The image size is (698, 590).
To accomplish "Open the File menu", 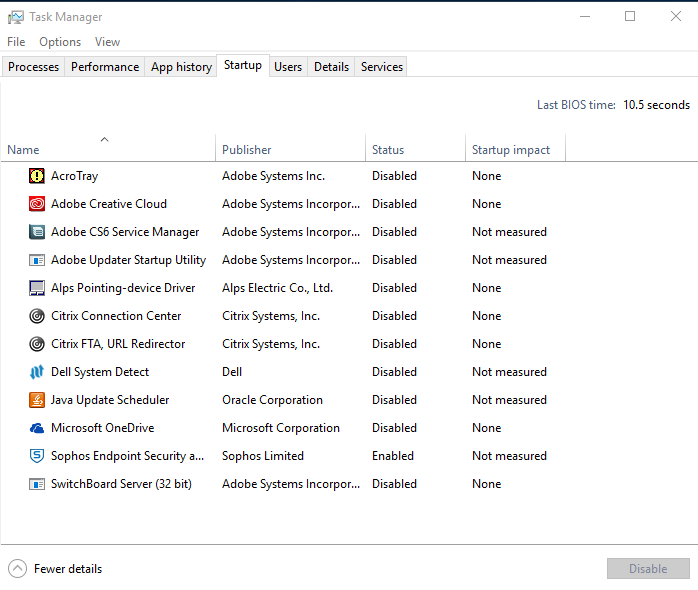I will coord(16,42).
